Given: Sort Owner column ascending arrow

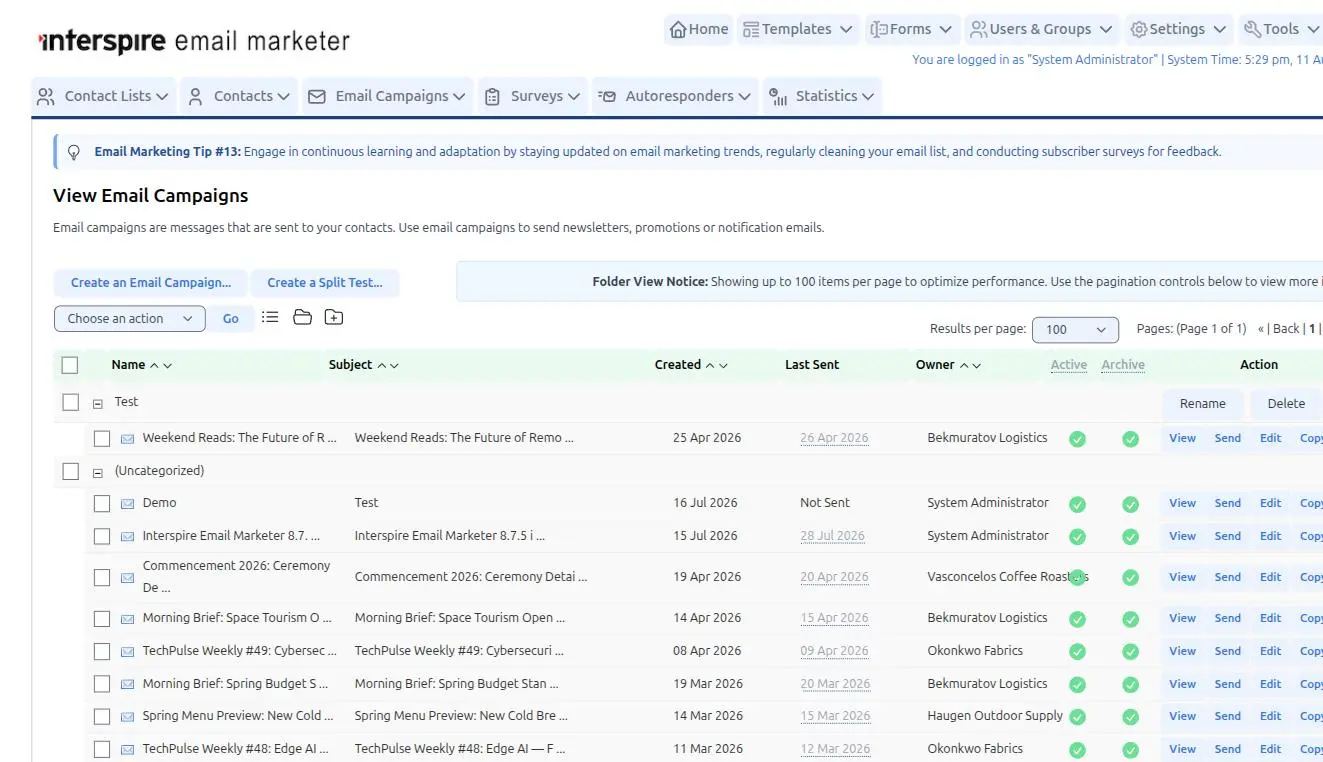Looking at the screenshot, I should click(x=964, y=365).
